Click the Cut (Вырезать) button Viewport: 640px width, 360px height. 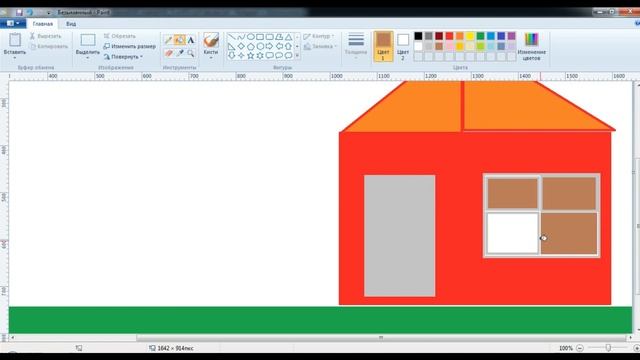[45, 36]
